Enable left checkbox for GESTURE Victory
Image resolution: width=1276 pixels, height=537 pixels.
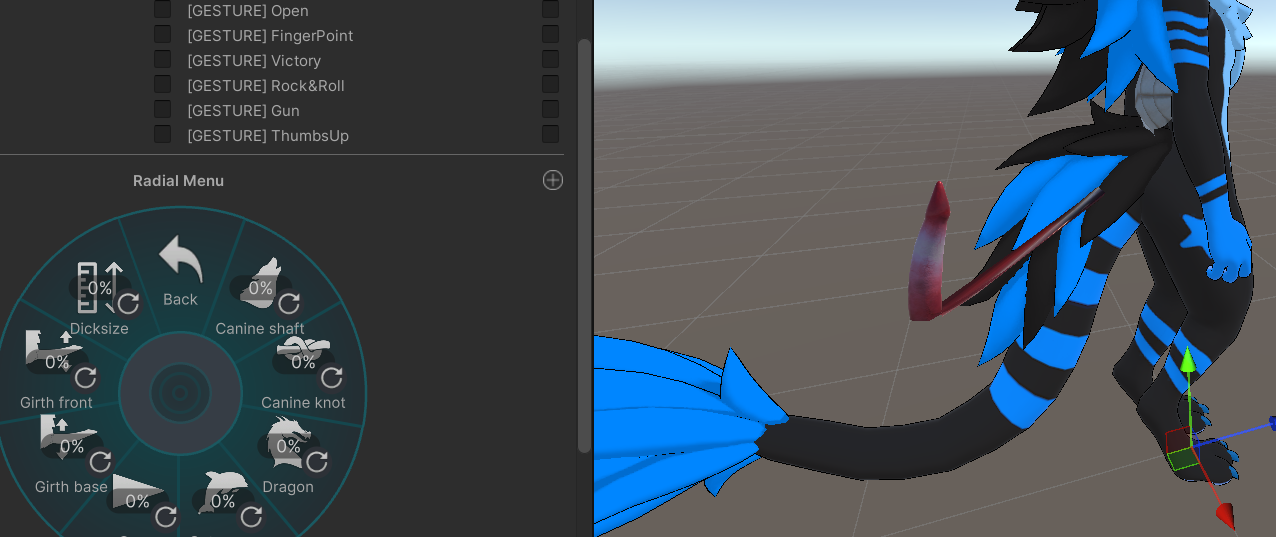tap(162, 60)
